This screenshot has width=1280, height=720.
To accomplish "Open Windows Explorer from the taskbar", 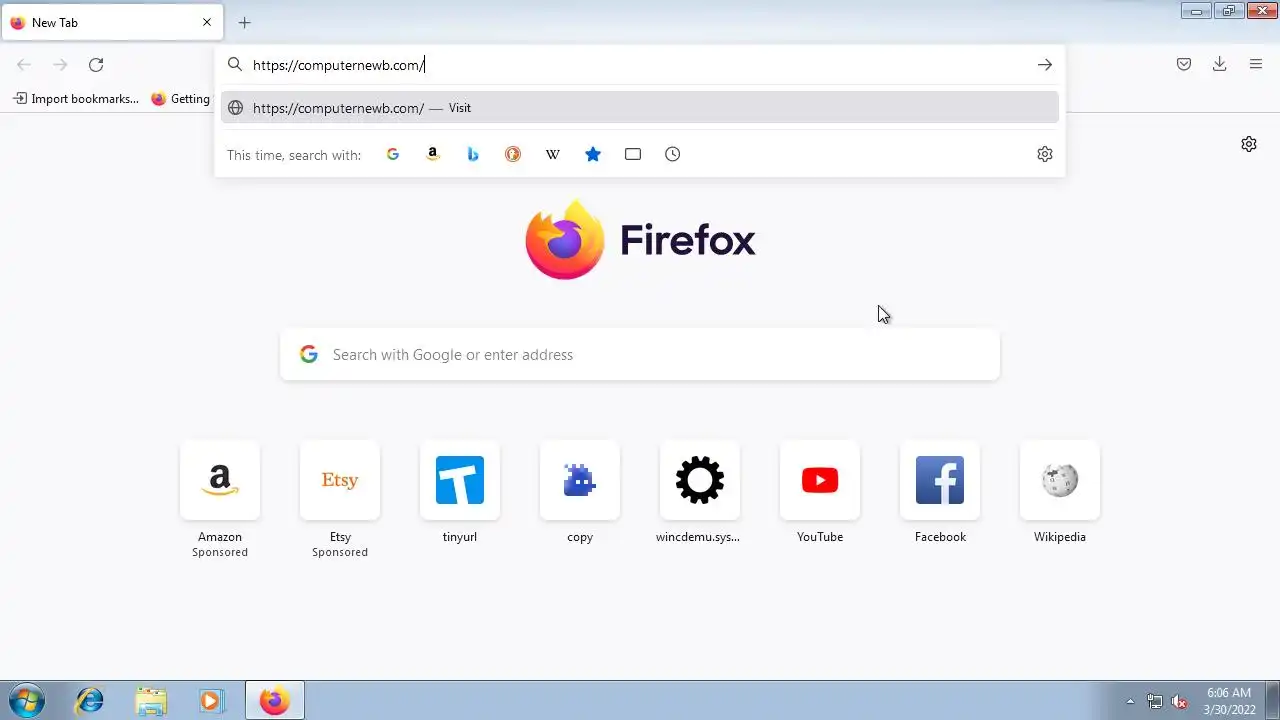I will tap(151, 700).
